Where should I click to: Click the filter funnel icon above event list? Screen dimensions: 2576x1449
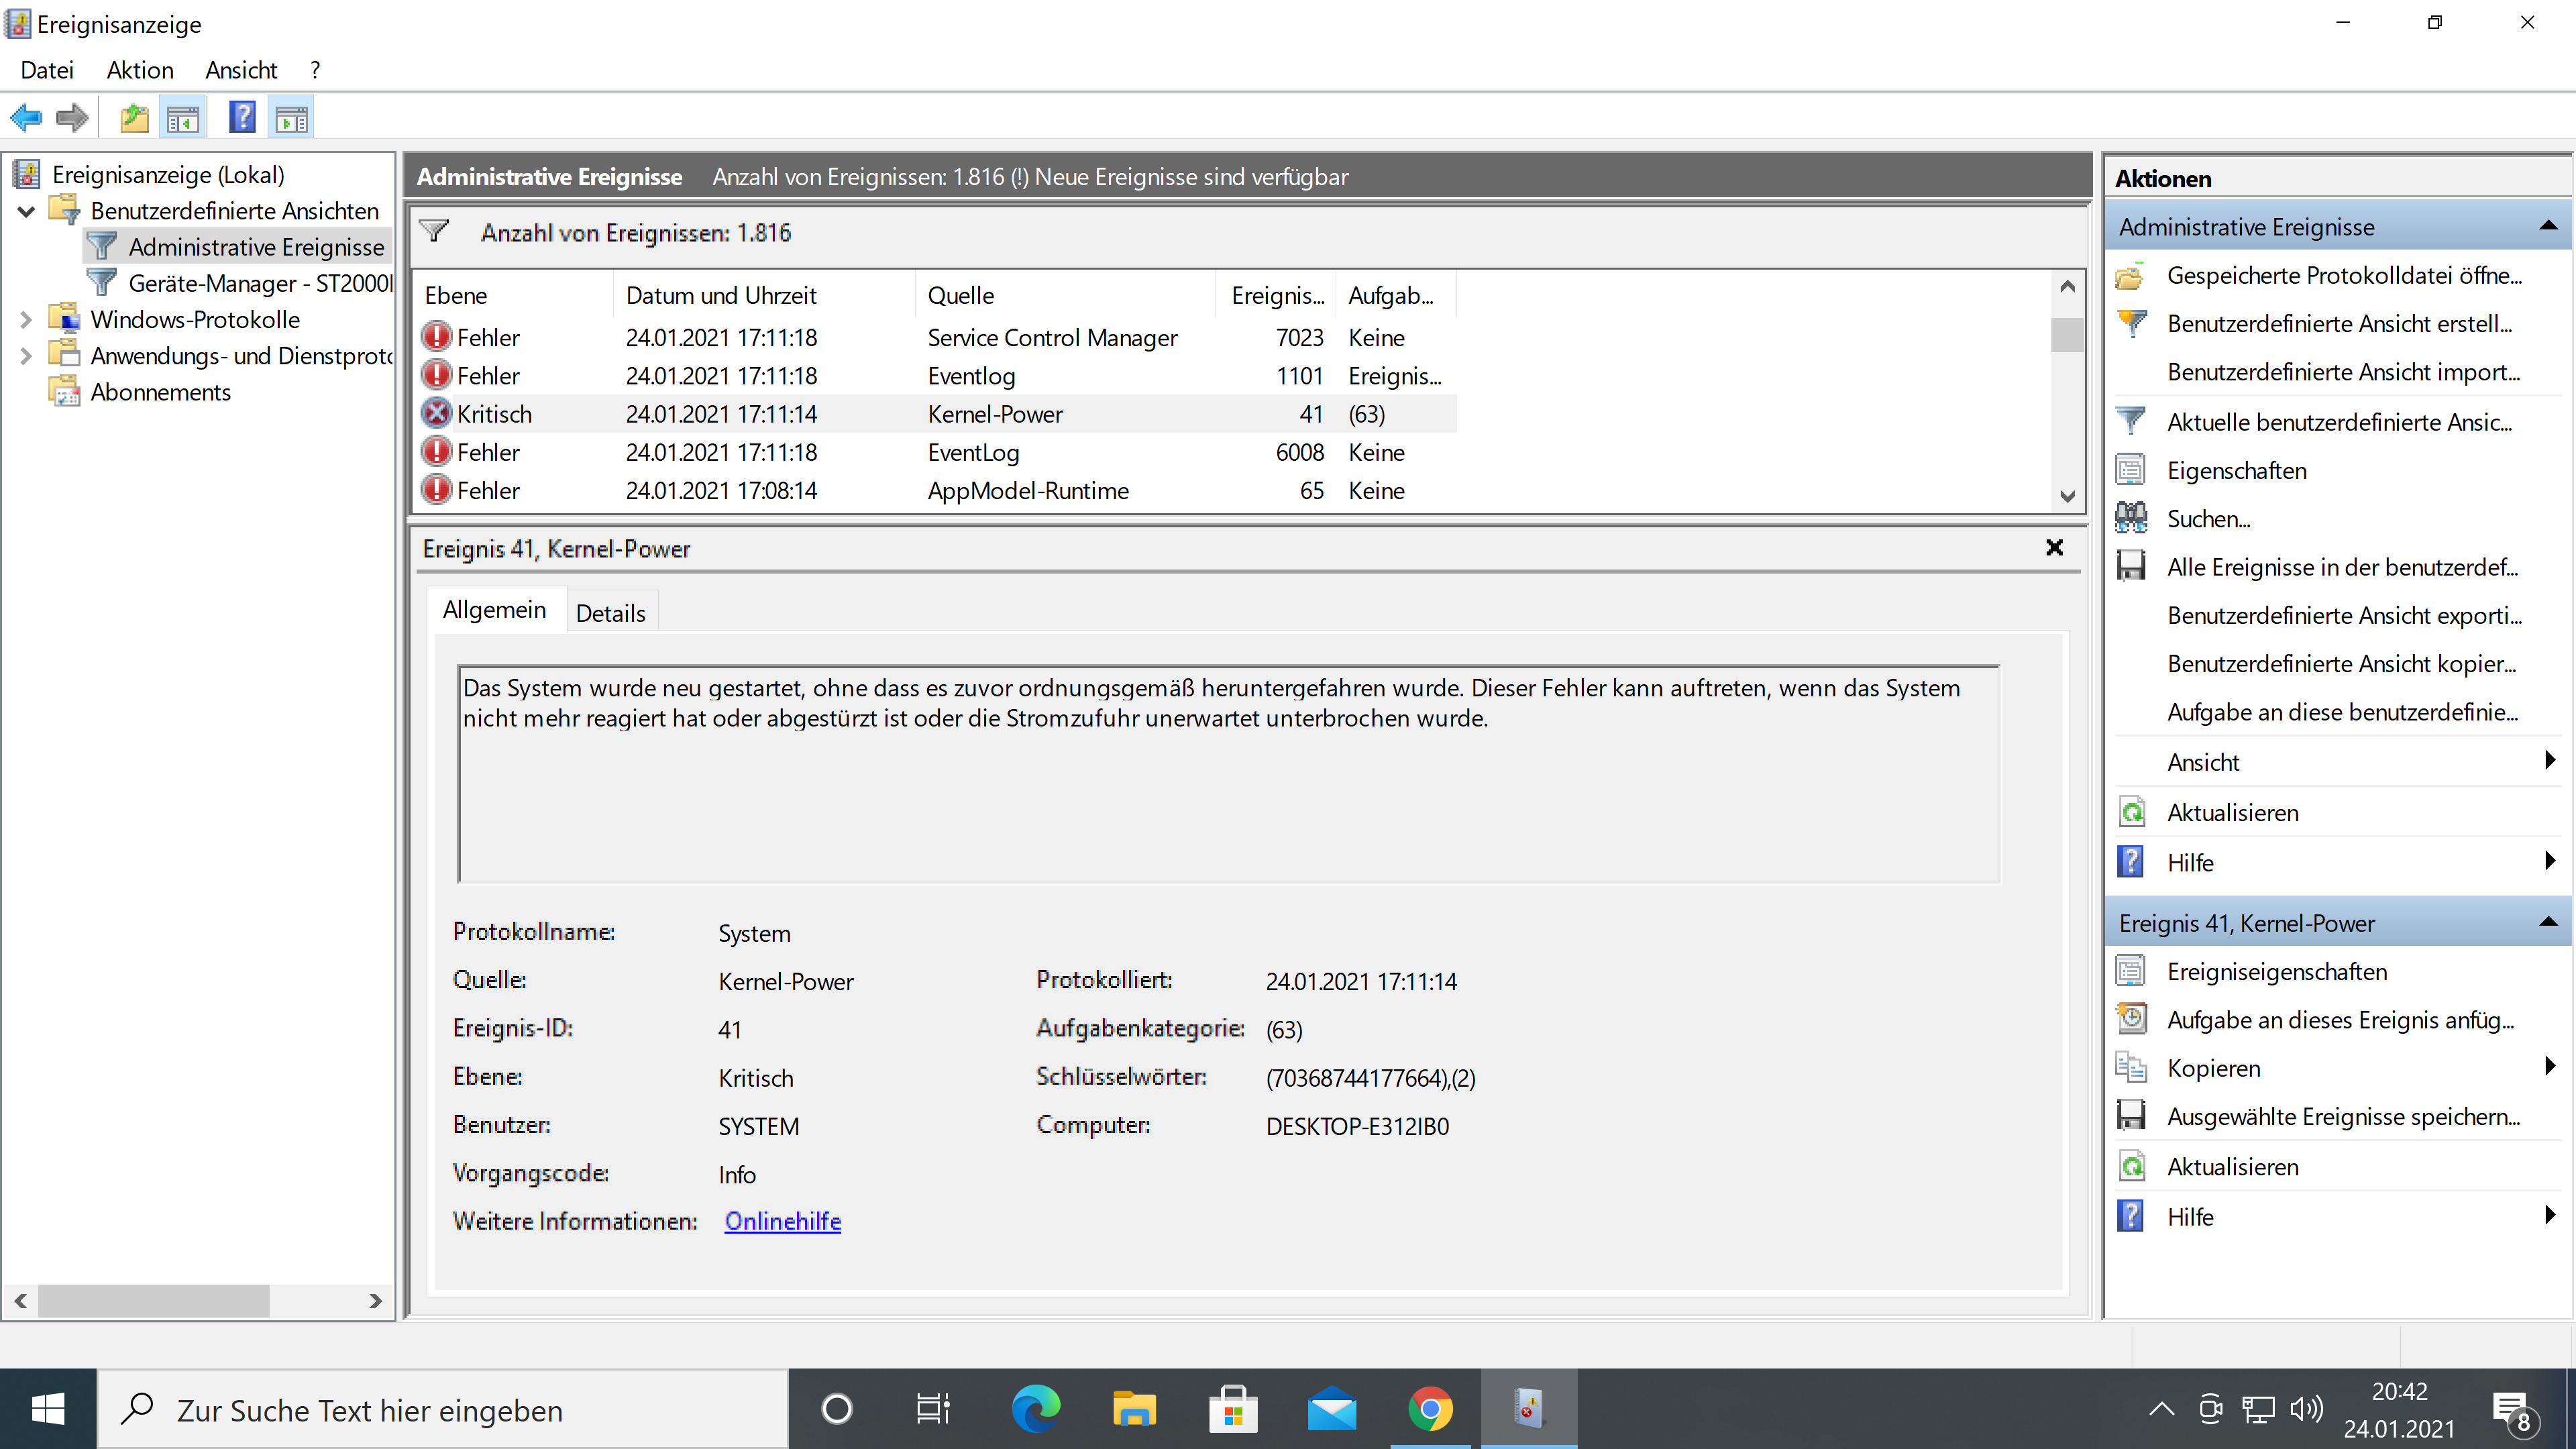pyautogui.click(x=434, y=231)
